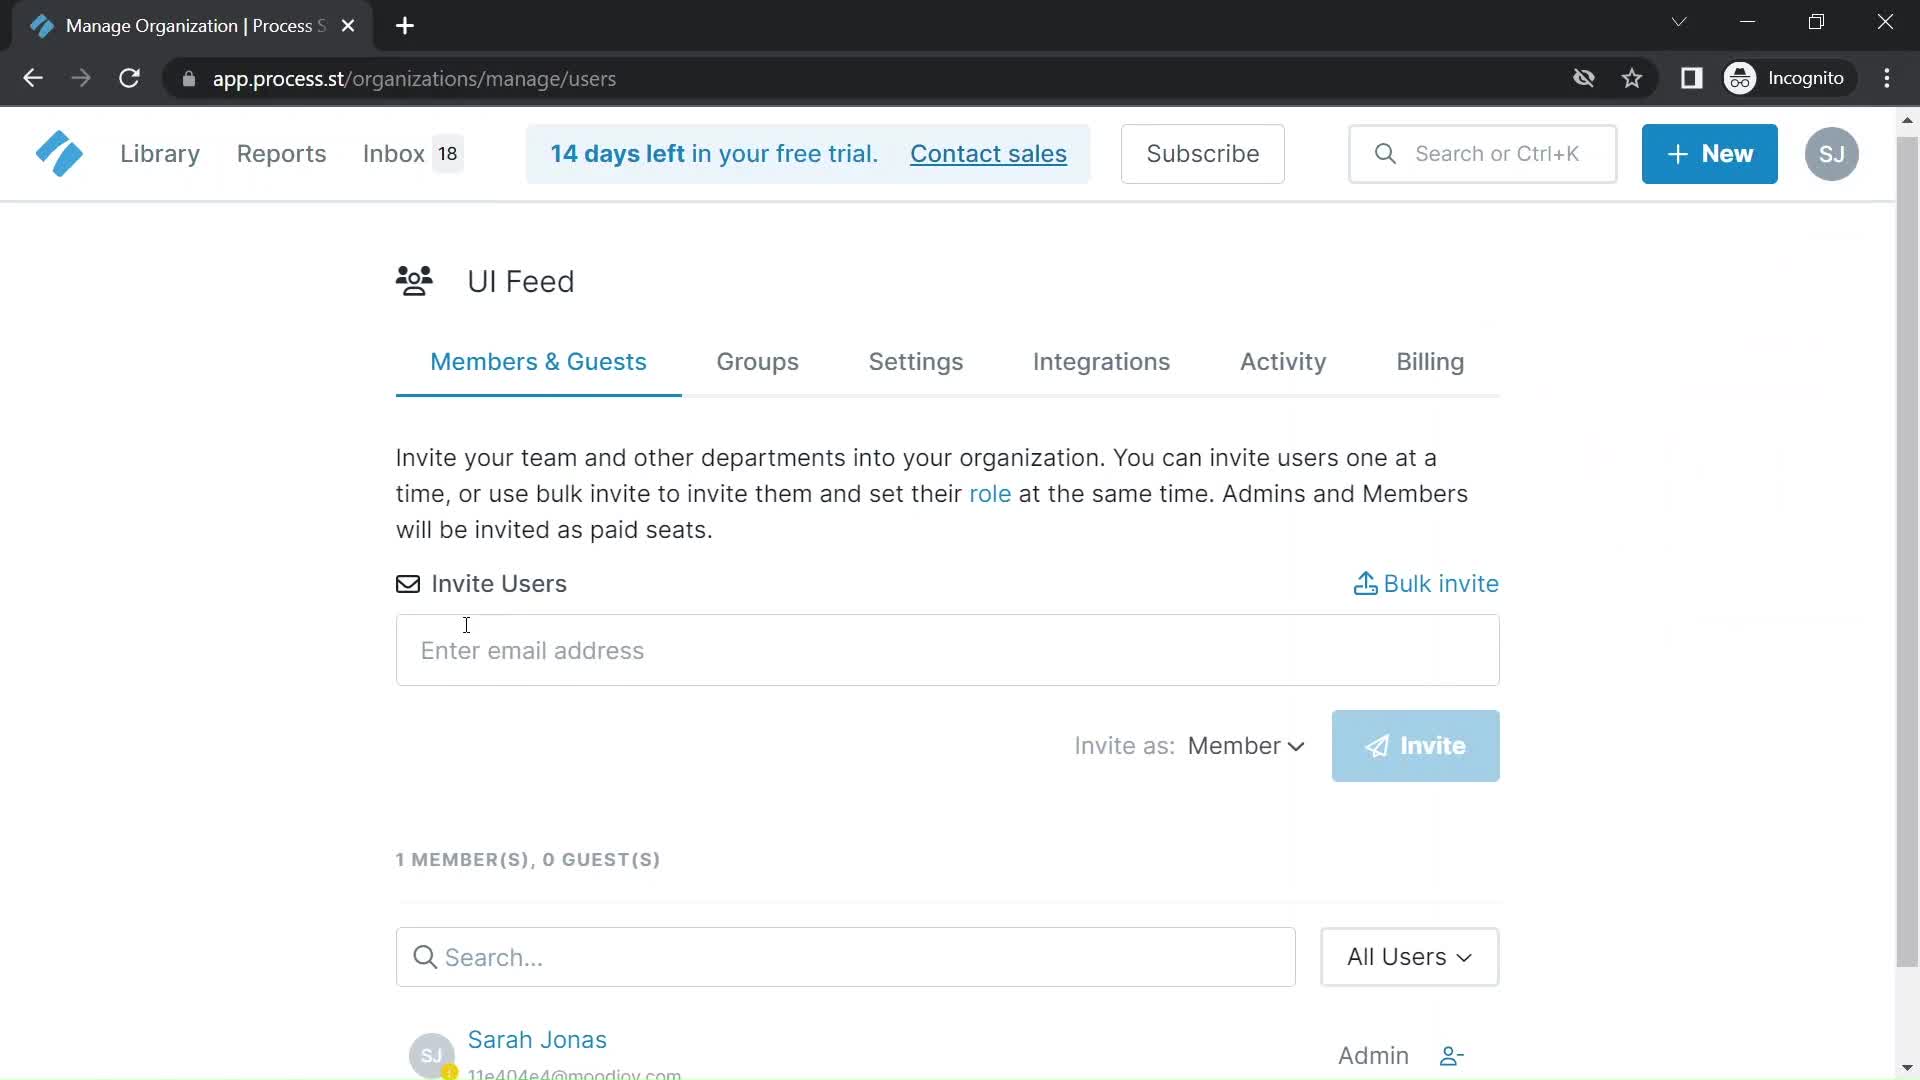
Task: Click the search magnifier icon in user list
Action: click(x=423, y=956)
